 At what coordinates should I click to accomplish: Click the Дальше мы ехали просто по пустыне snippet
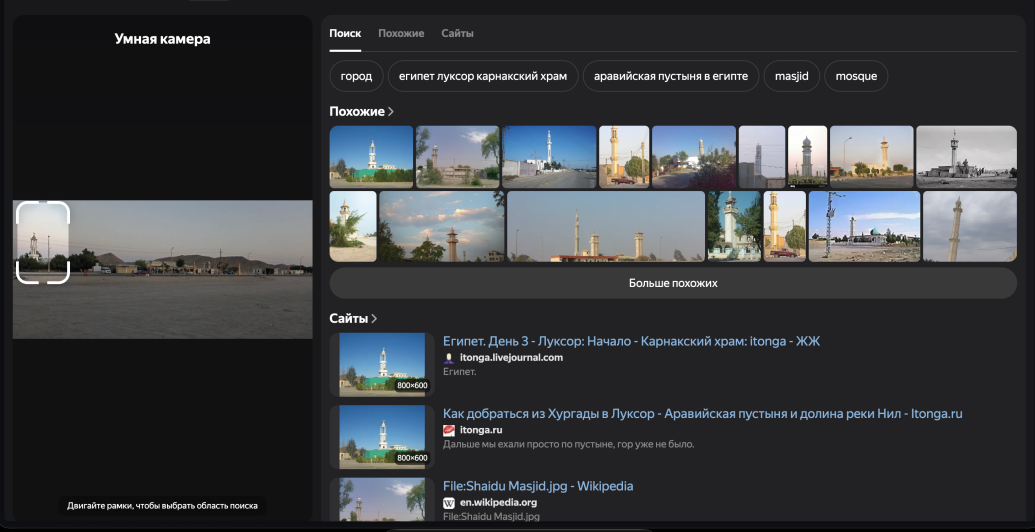point(568,444)
